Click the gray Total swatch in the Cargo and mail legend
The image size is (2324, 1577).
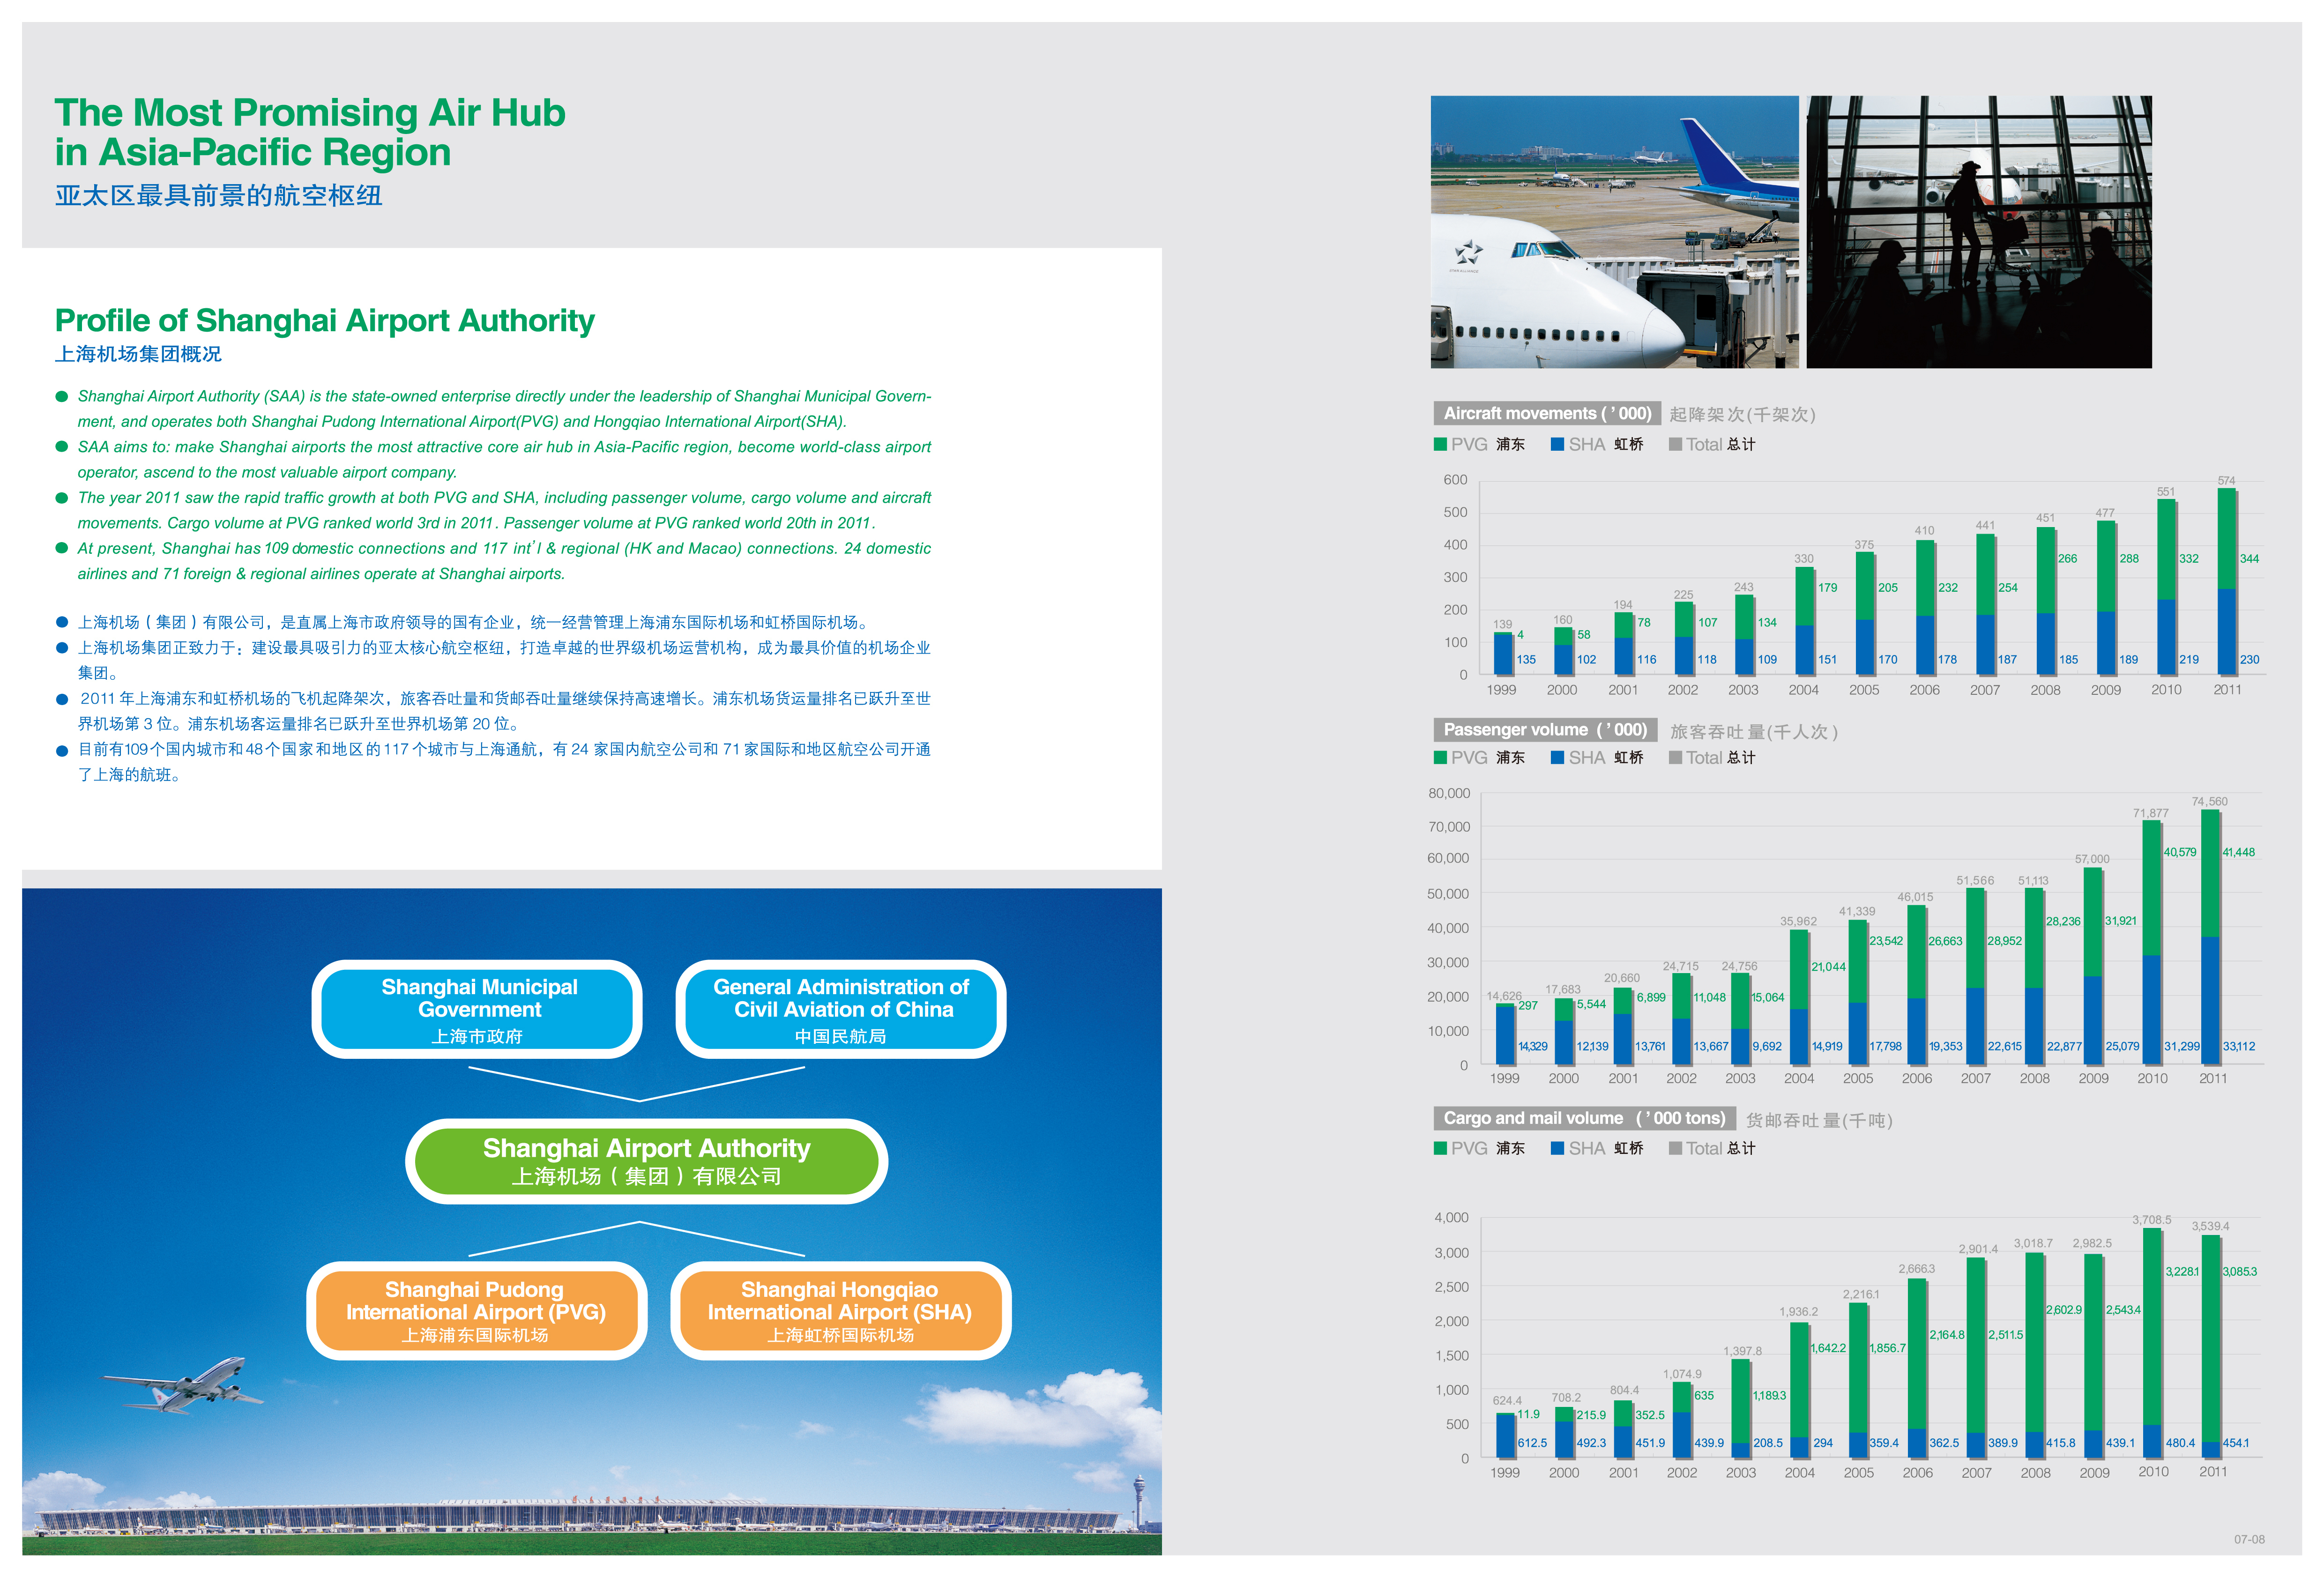[x=1675, y=1148]
